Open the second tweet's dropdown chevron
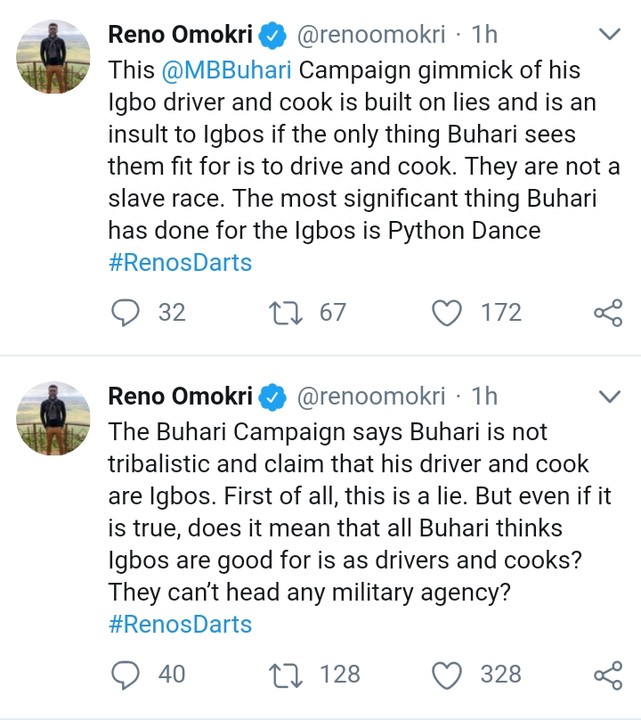Viewport: 641px width, 720px height. pos(608,398)
